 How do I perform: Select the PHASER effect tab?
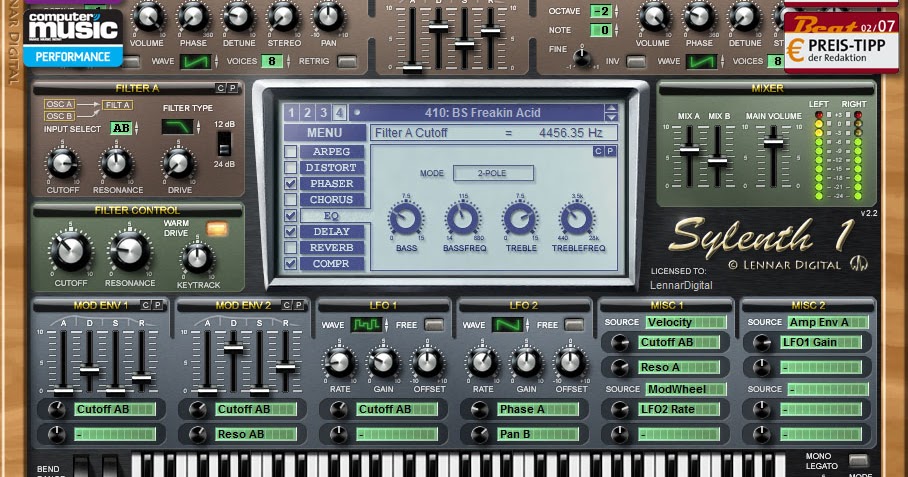click(332, 184)
